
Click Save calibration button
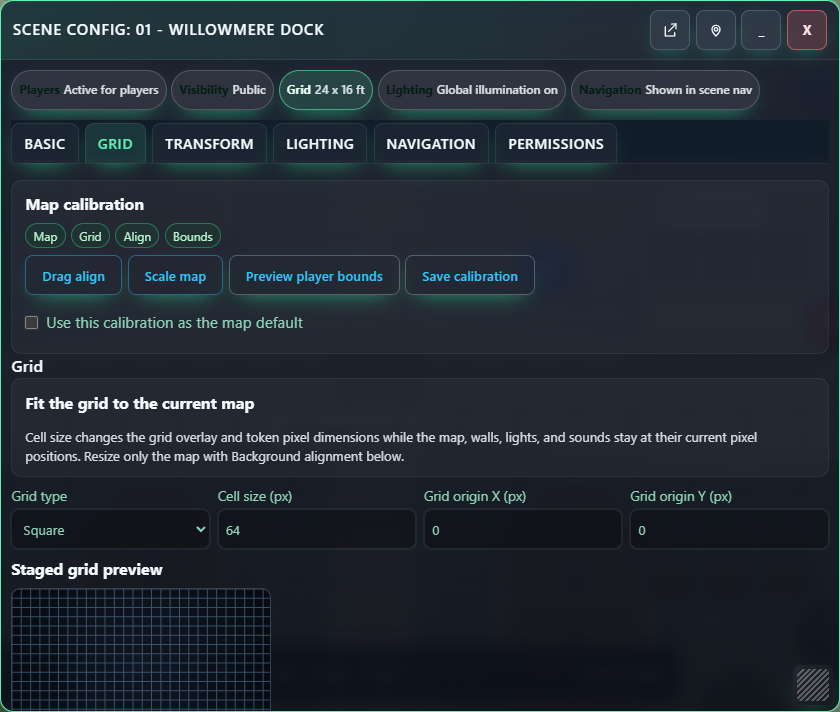[x=470, y=275]
